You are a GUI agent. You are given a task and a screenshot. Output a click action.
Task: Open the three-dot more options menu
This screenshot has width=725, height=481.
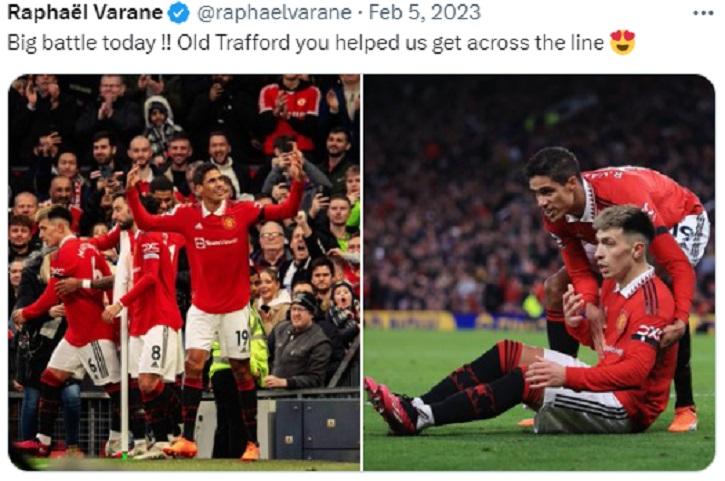[x=703, y=13]
